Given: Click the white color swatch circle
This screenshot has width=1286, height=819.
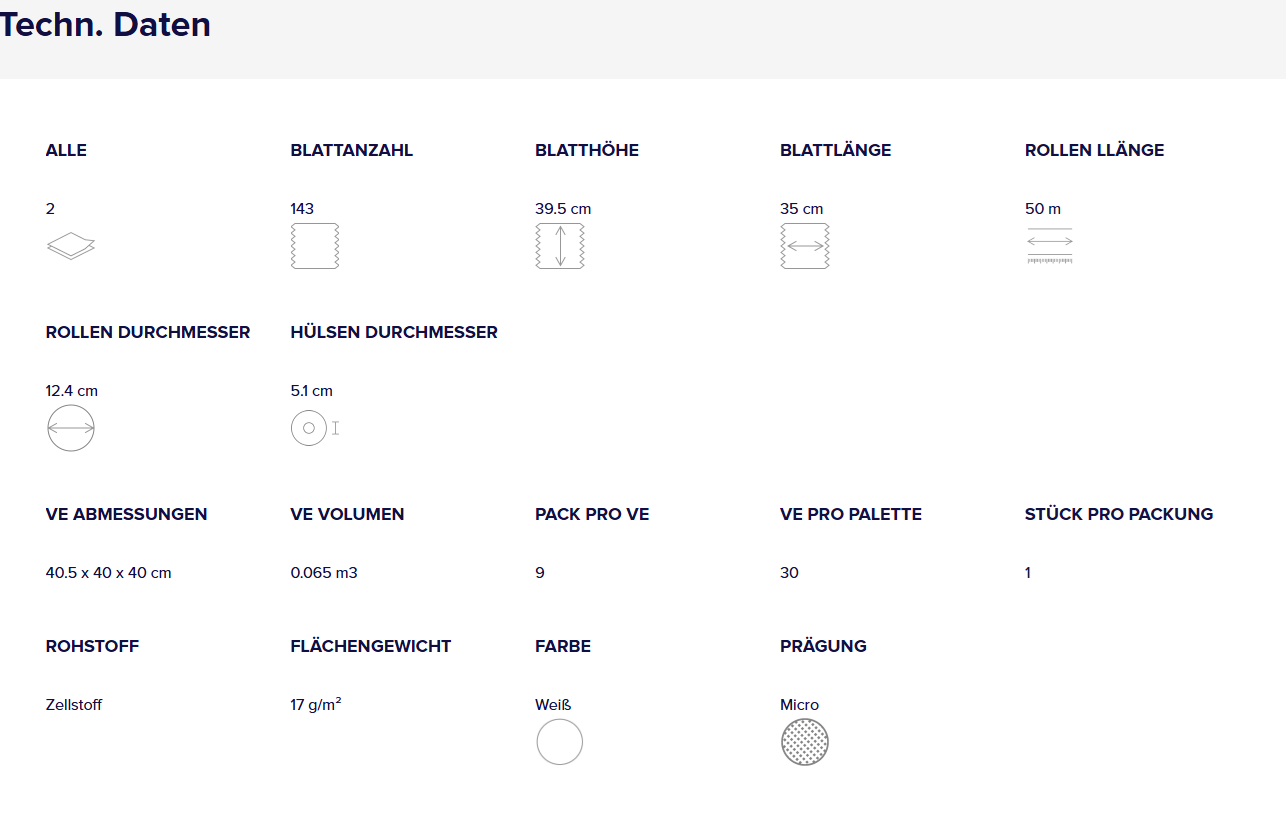Looking at the screenshot, I should click(560, 742).
